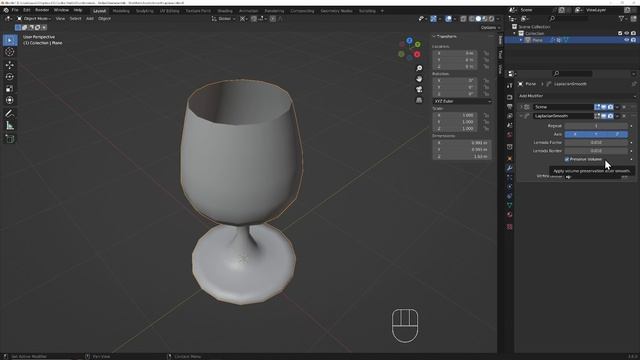Select the Select Box tool in the toolbar
The image size is (640, 360).
[x=10, y=40]
